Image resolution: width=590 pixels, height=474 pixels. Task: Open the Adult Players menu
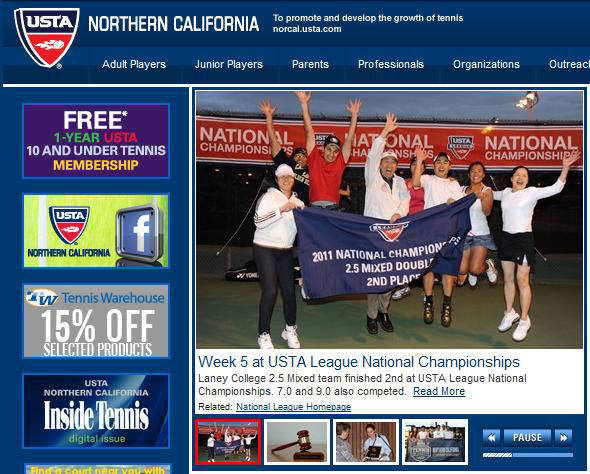[134, 64]
